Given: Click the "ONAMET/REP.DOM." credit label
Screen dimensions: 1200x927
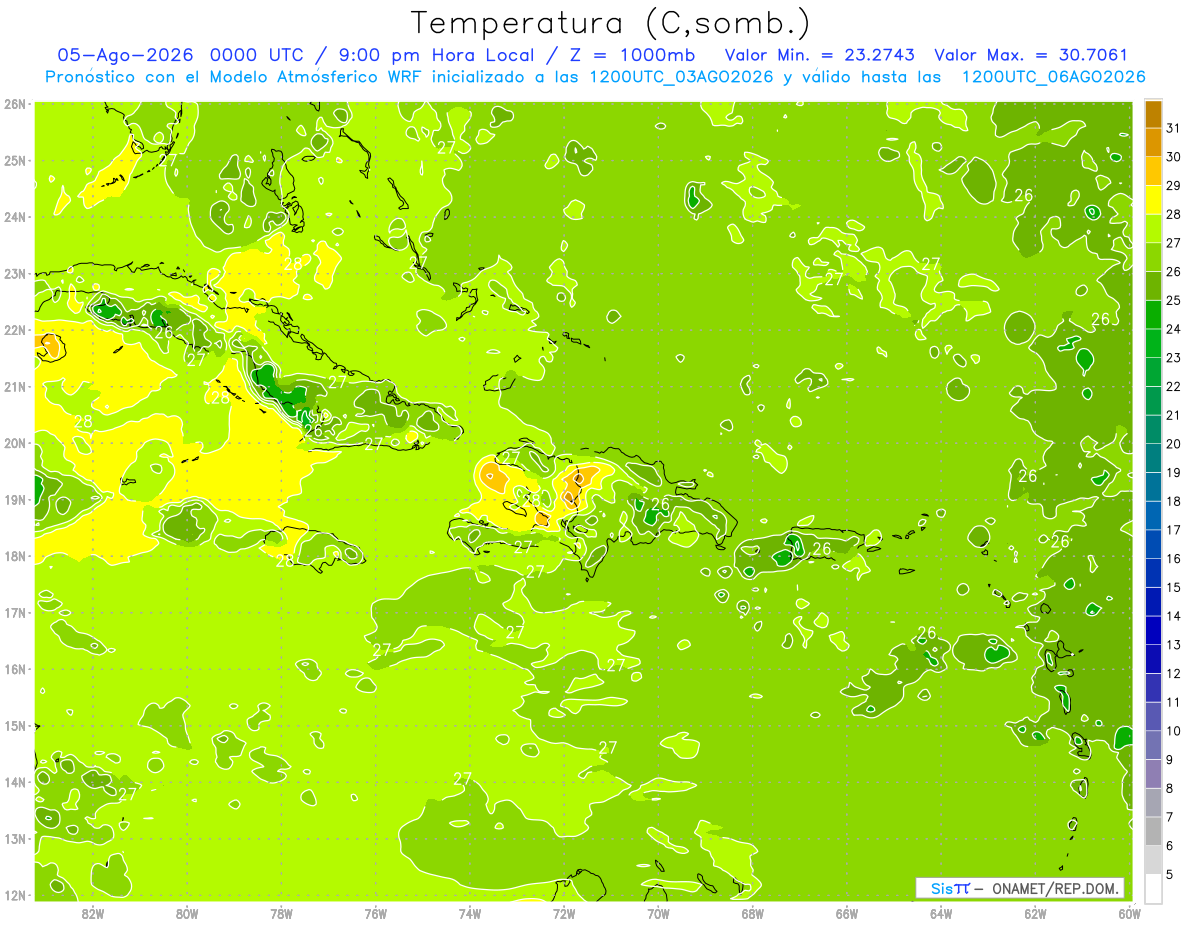Looking at the screenshot, I should click(x=1055, y=888).
